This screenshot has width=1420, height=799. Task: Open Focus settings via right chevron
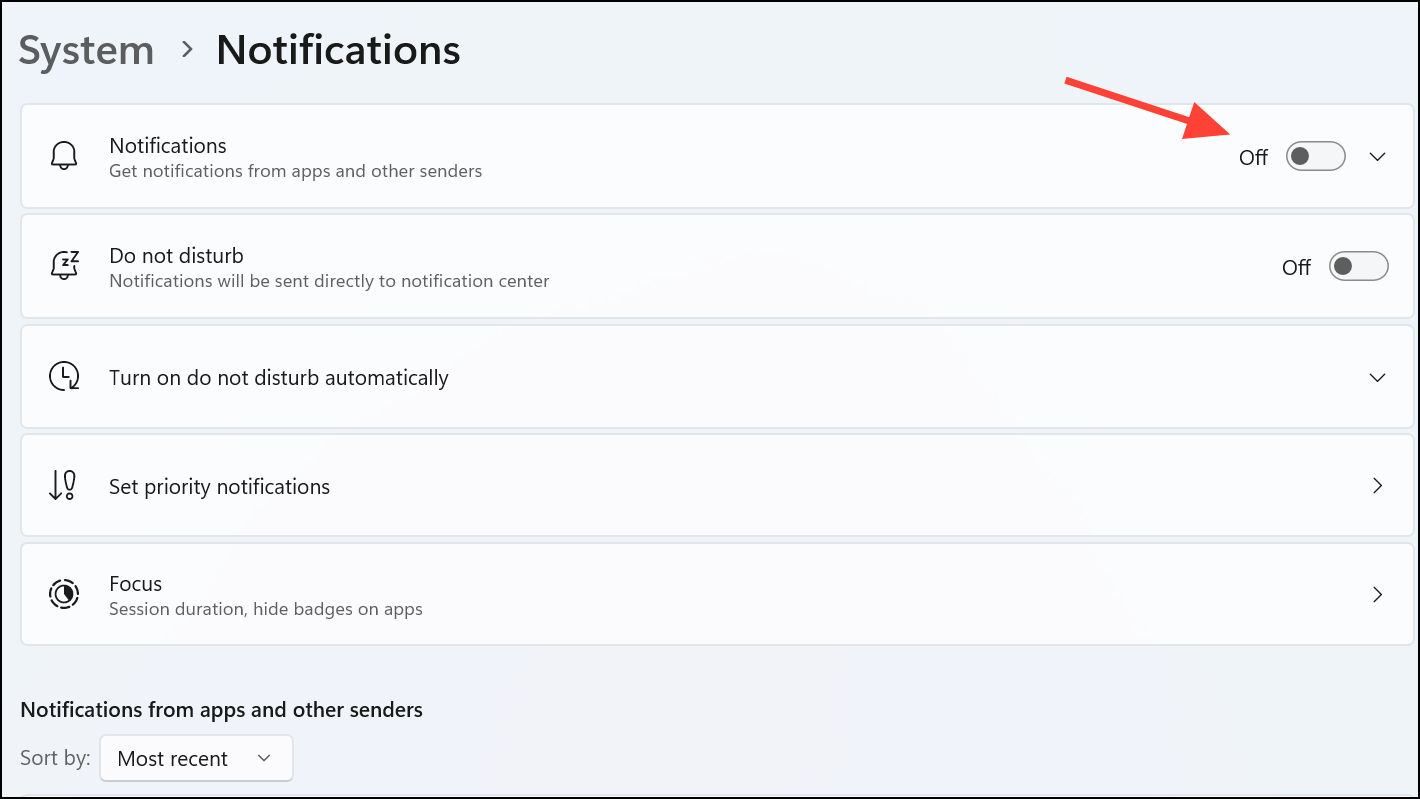tap(1377, 594)
